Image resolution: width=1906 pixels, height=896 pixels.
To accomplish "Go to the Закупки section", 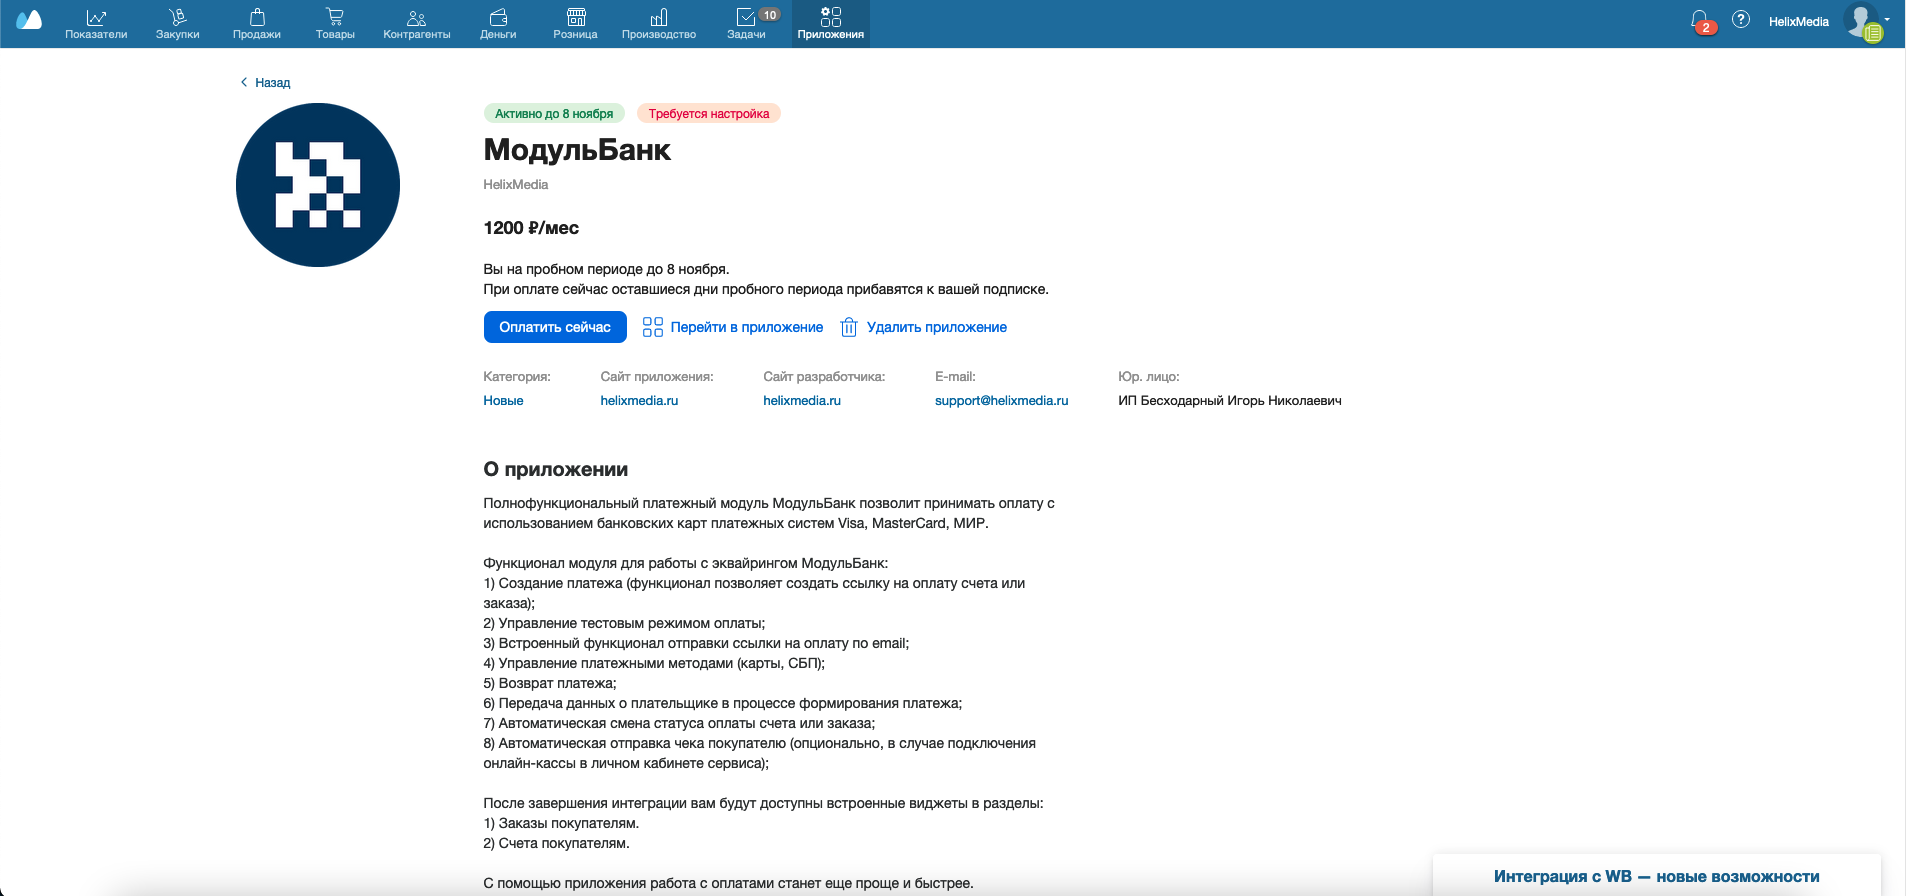I will point(178,24).
